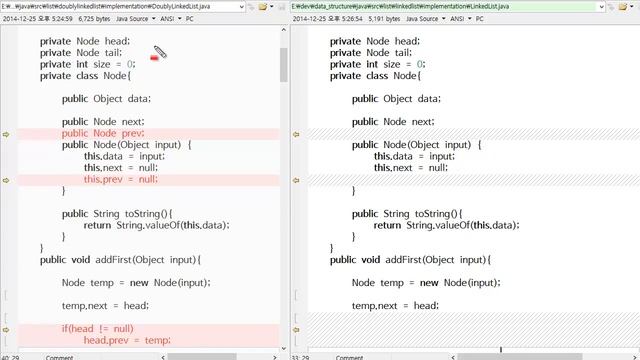
Task: Open right browse-folder dropdown arrow
Action: [x=632, y=7]
